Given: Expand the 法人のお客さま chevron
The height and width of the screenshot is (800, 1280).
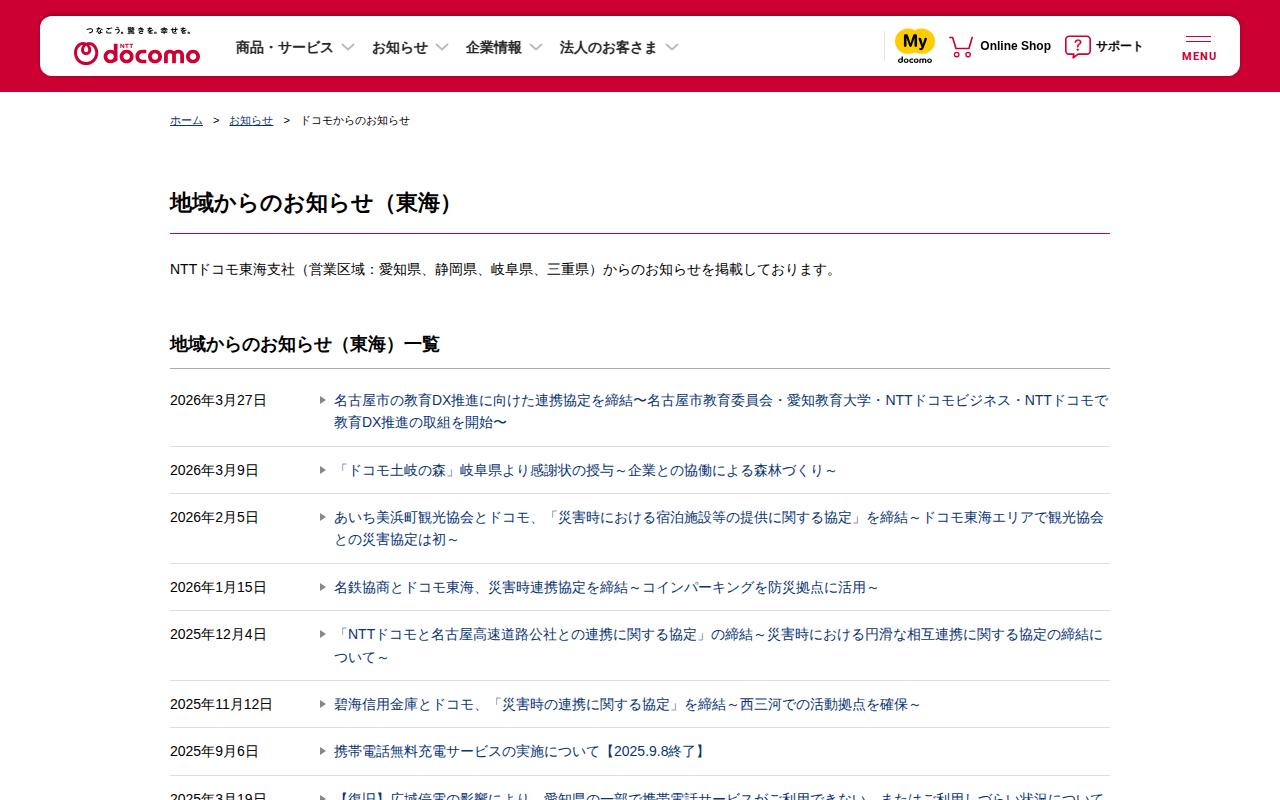Looking at the screenshot, I should pyautogui.click(x=672, y=47).
